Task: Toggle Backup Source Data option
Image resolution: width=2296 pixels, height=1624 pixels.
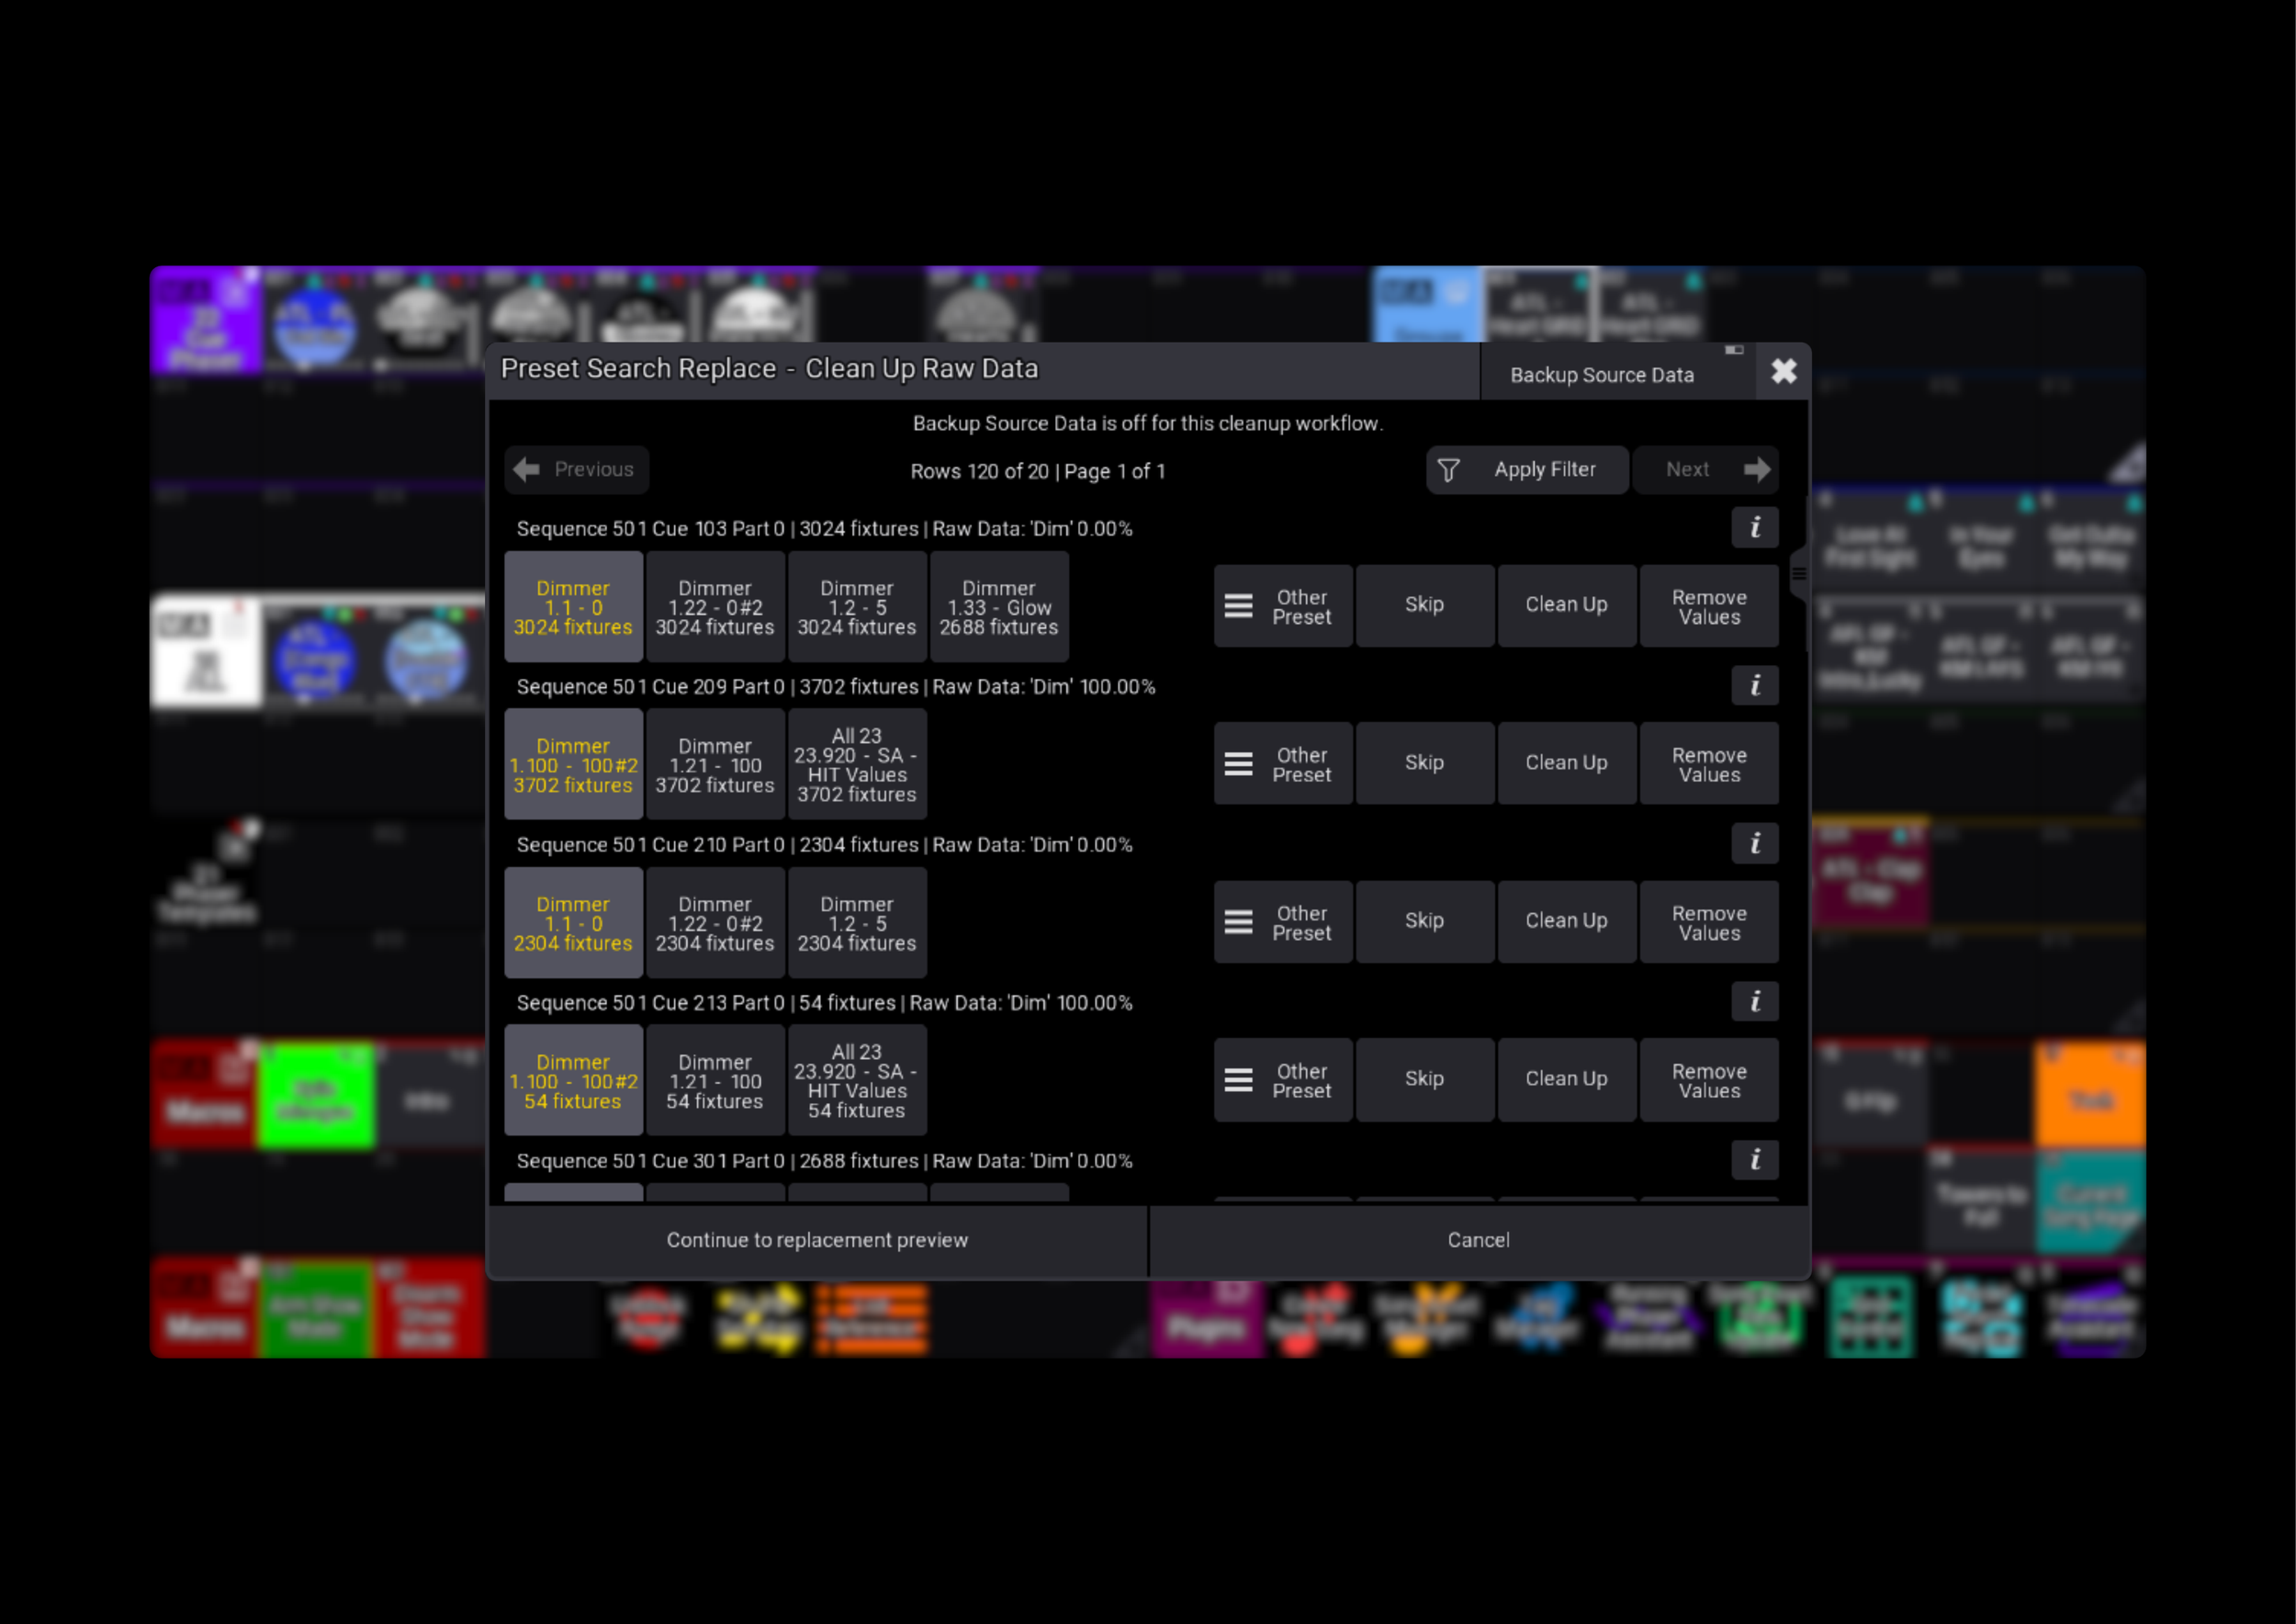Action: 1617,373
